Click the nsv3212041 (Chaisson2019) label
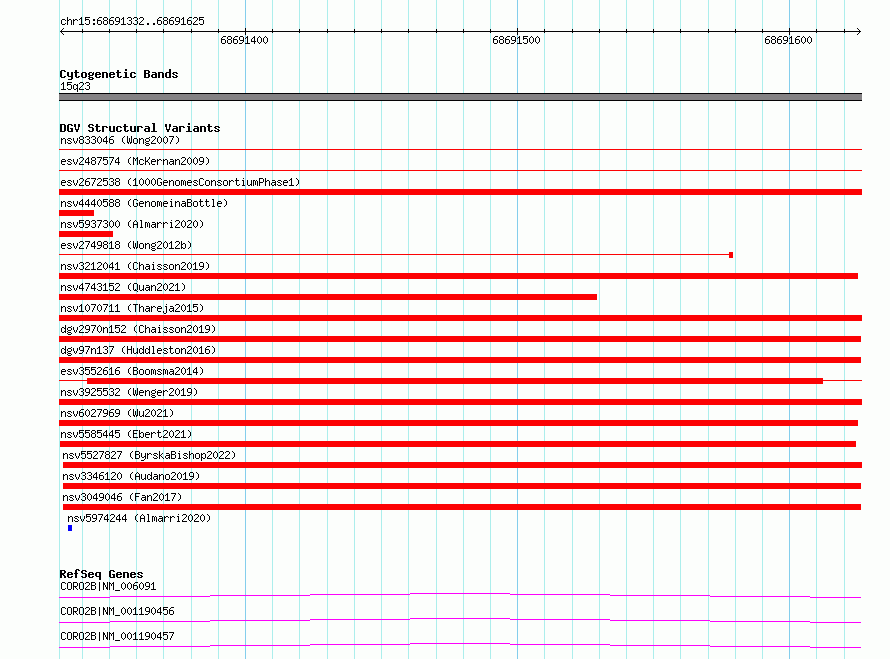 (135, 266)
